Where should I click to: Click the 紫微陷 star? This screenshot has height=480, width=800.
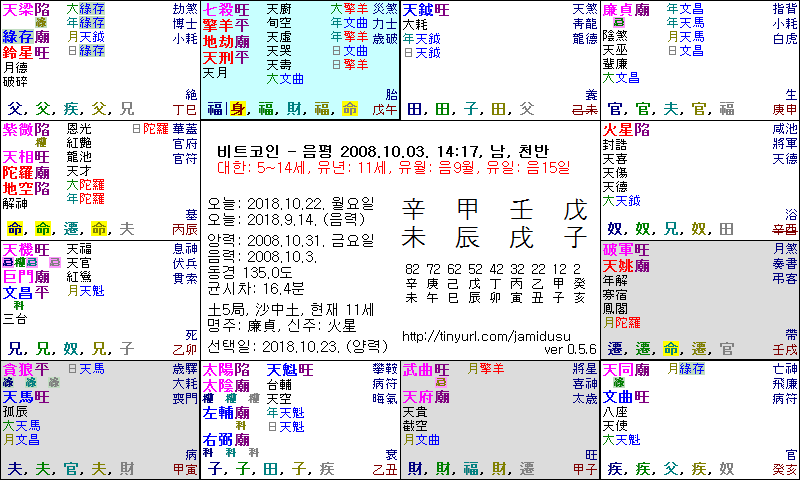pos(26,130)
